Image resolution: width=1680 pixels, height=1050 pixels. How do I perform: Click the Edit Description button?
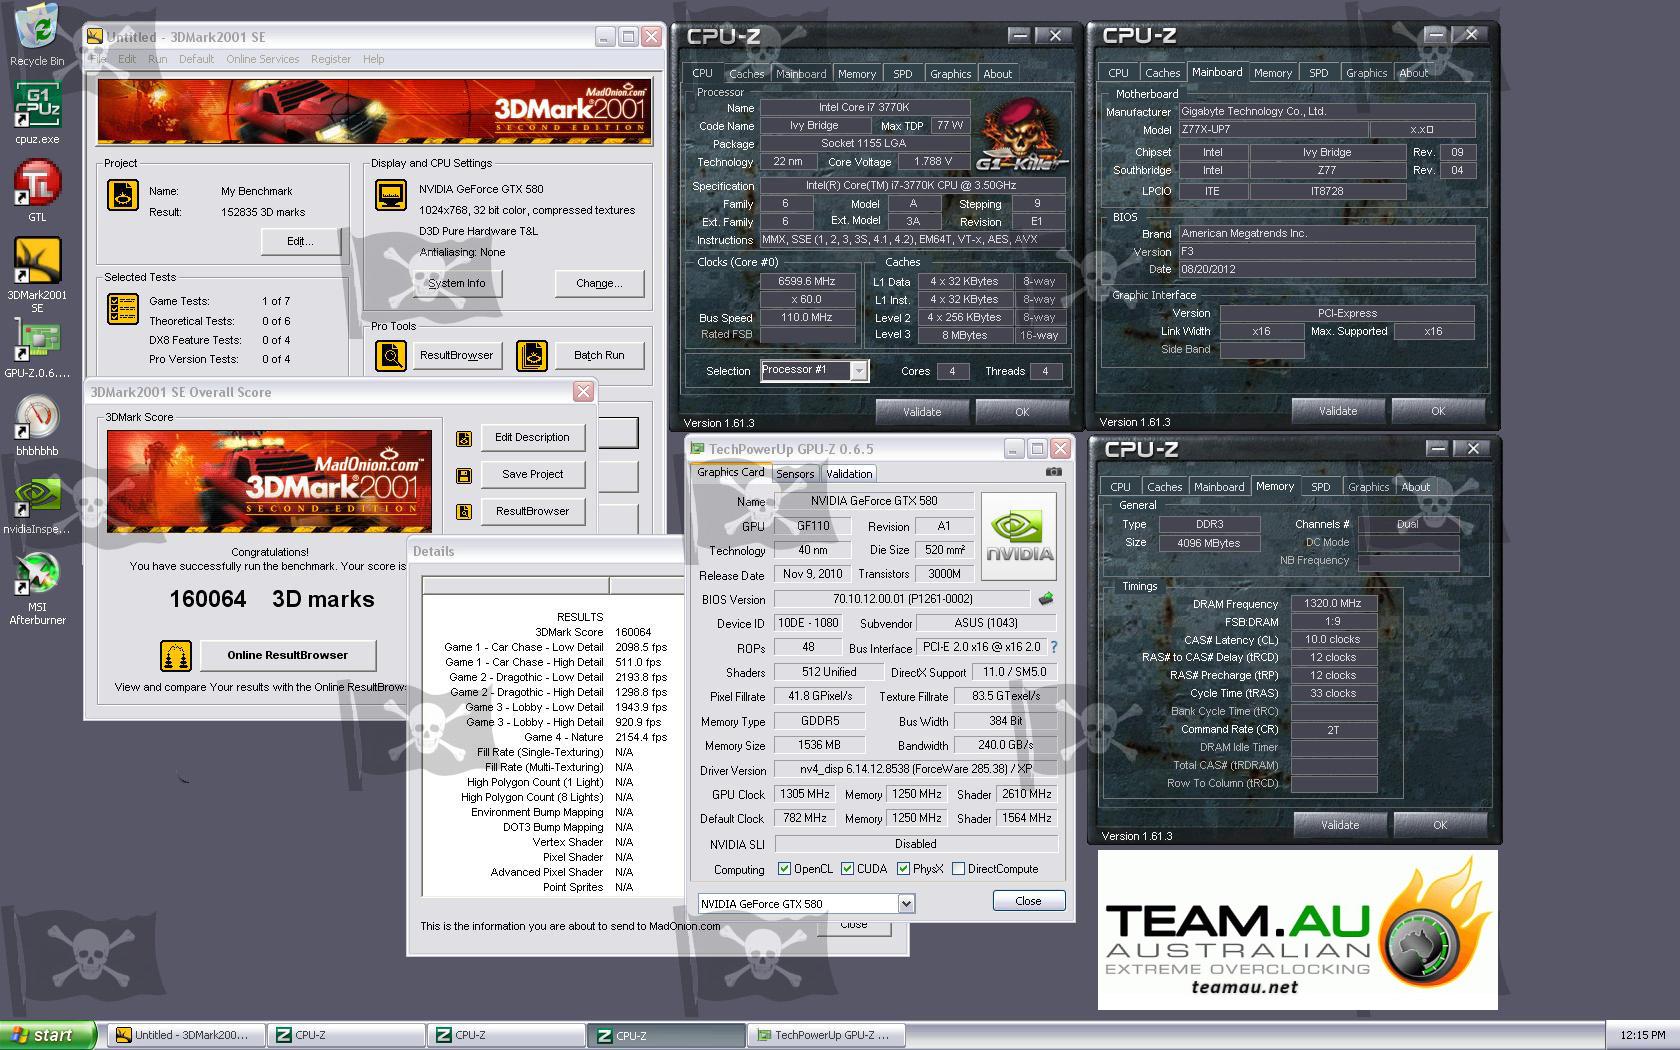pos(532,438)
